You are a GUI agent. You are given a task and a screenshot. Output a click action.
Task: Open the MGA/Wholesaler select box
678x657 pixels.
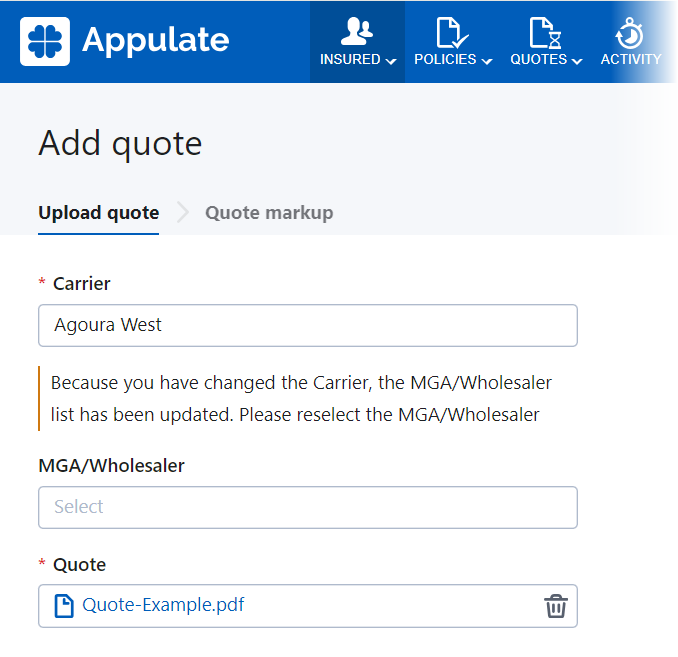pyautogui.click(x=307, y=507)
